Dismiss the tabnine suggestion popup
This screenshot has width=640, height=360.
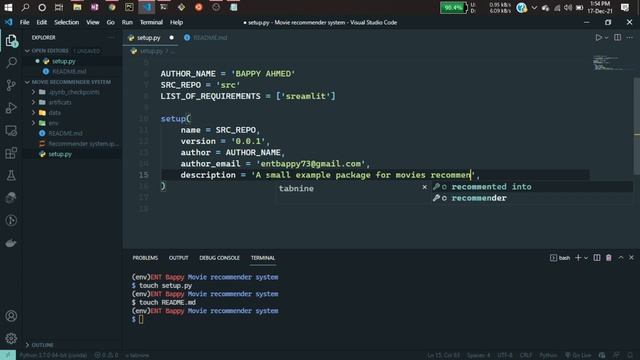[x=424, y=187]
